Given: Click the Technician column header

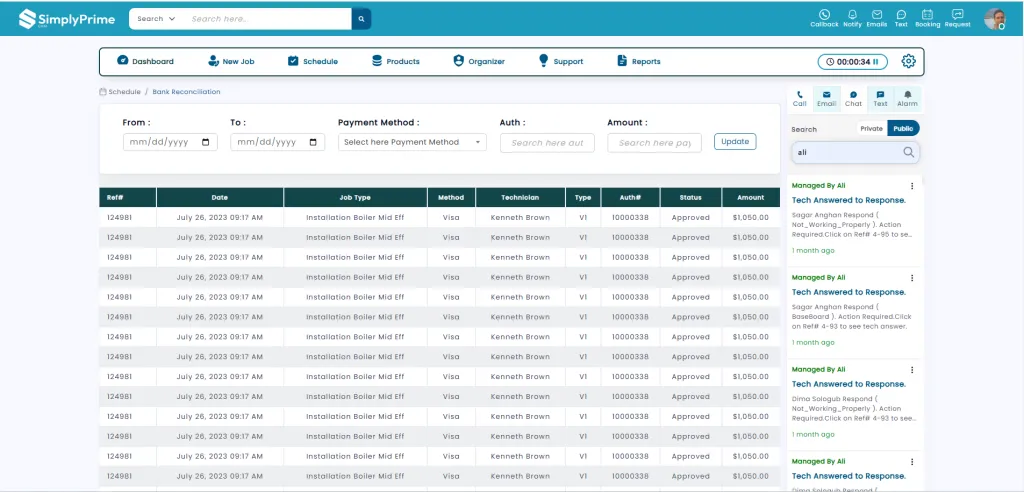Looking at the screenshot, I should pos(520,197).
